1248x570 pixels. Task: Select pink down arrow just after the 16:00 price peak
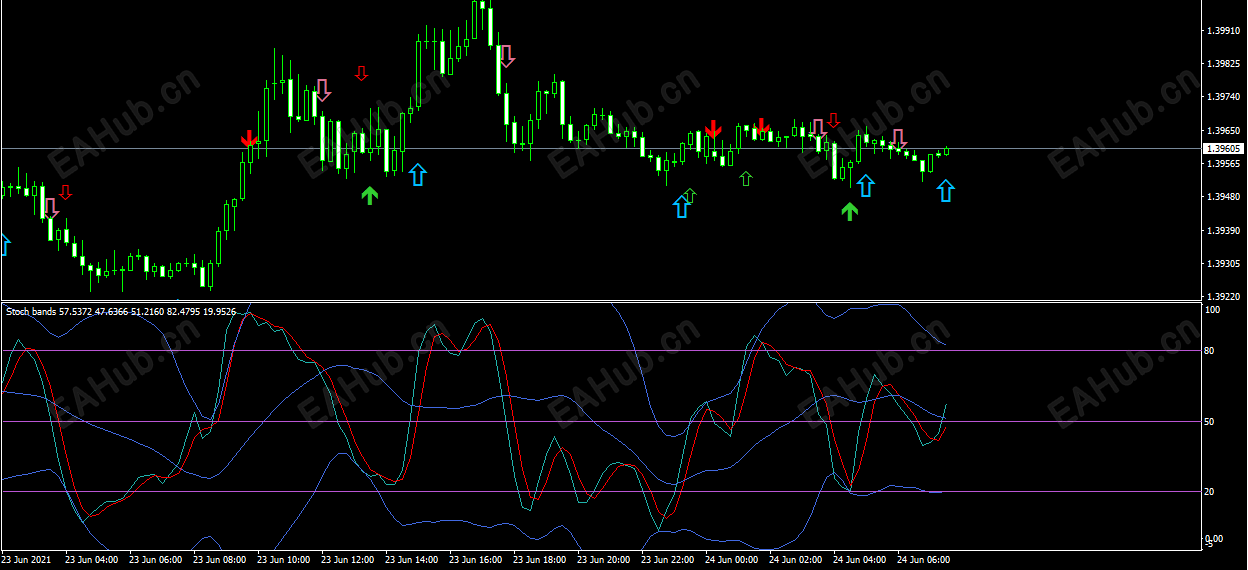pos(507,56)
